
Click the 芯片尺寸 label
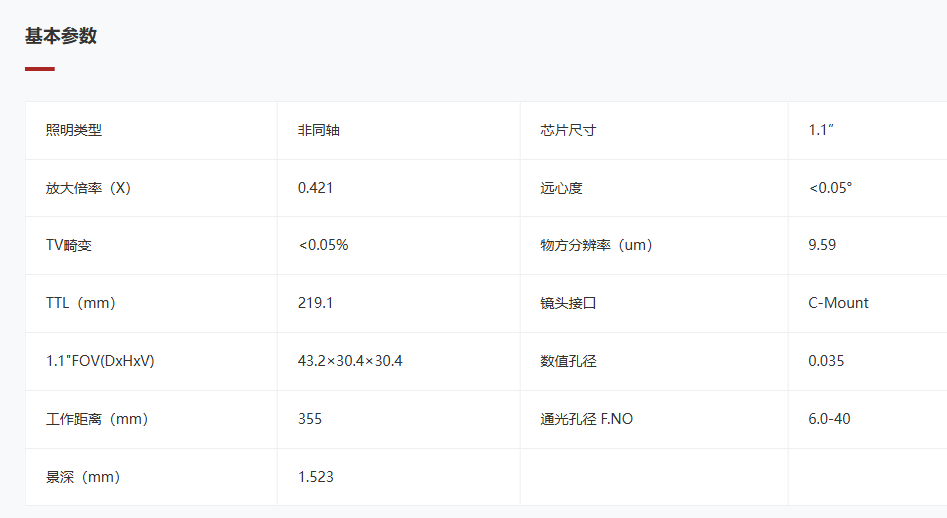(x=568, y=130)
